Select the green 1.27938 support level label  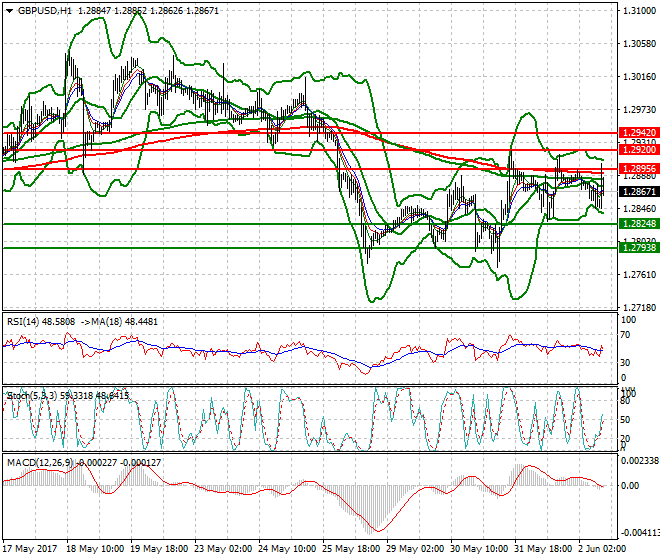(x=639, y=248)
